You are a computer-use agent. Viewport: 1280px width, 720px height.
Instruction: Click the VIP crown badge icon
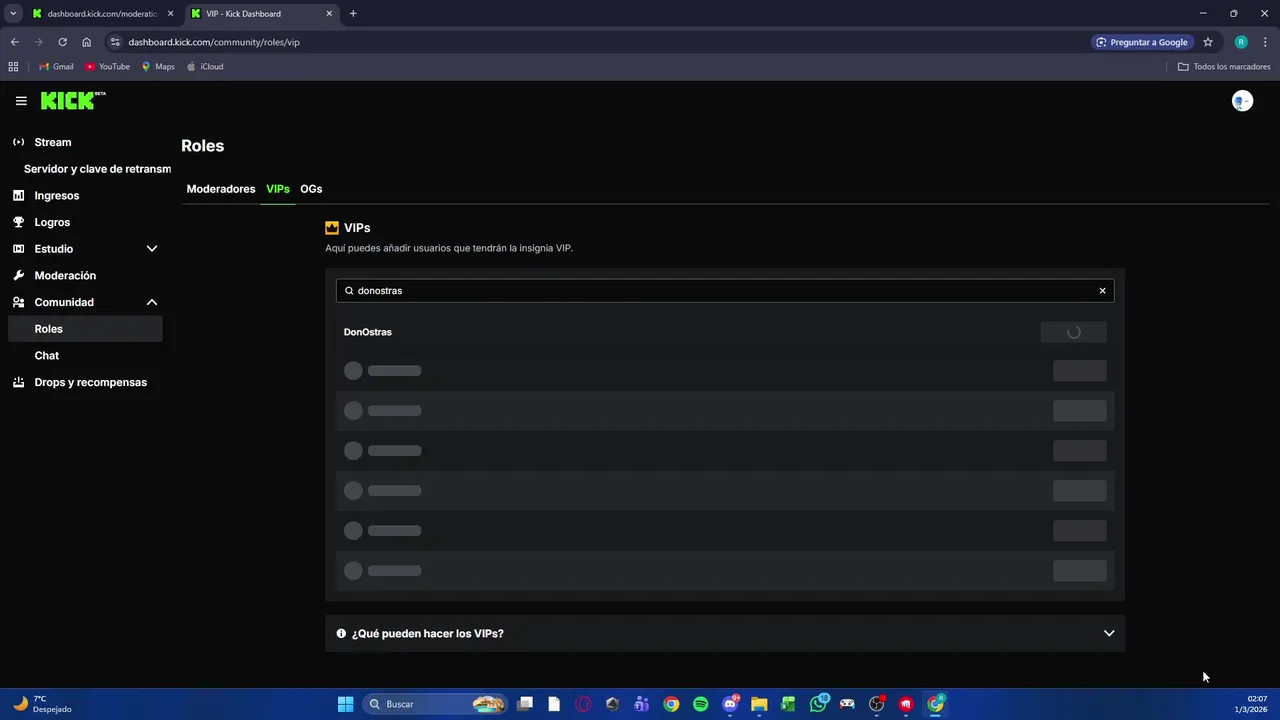tap(332, 228)
